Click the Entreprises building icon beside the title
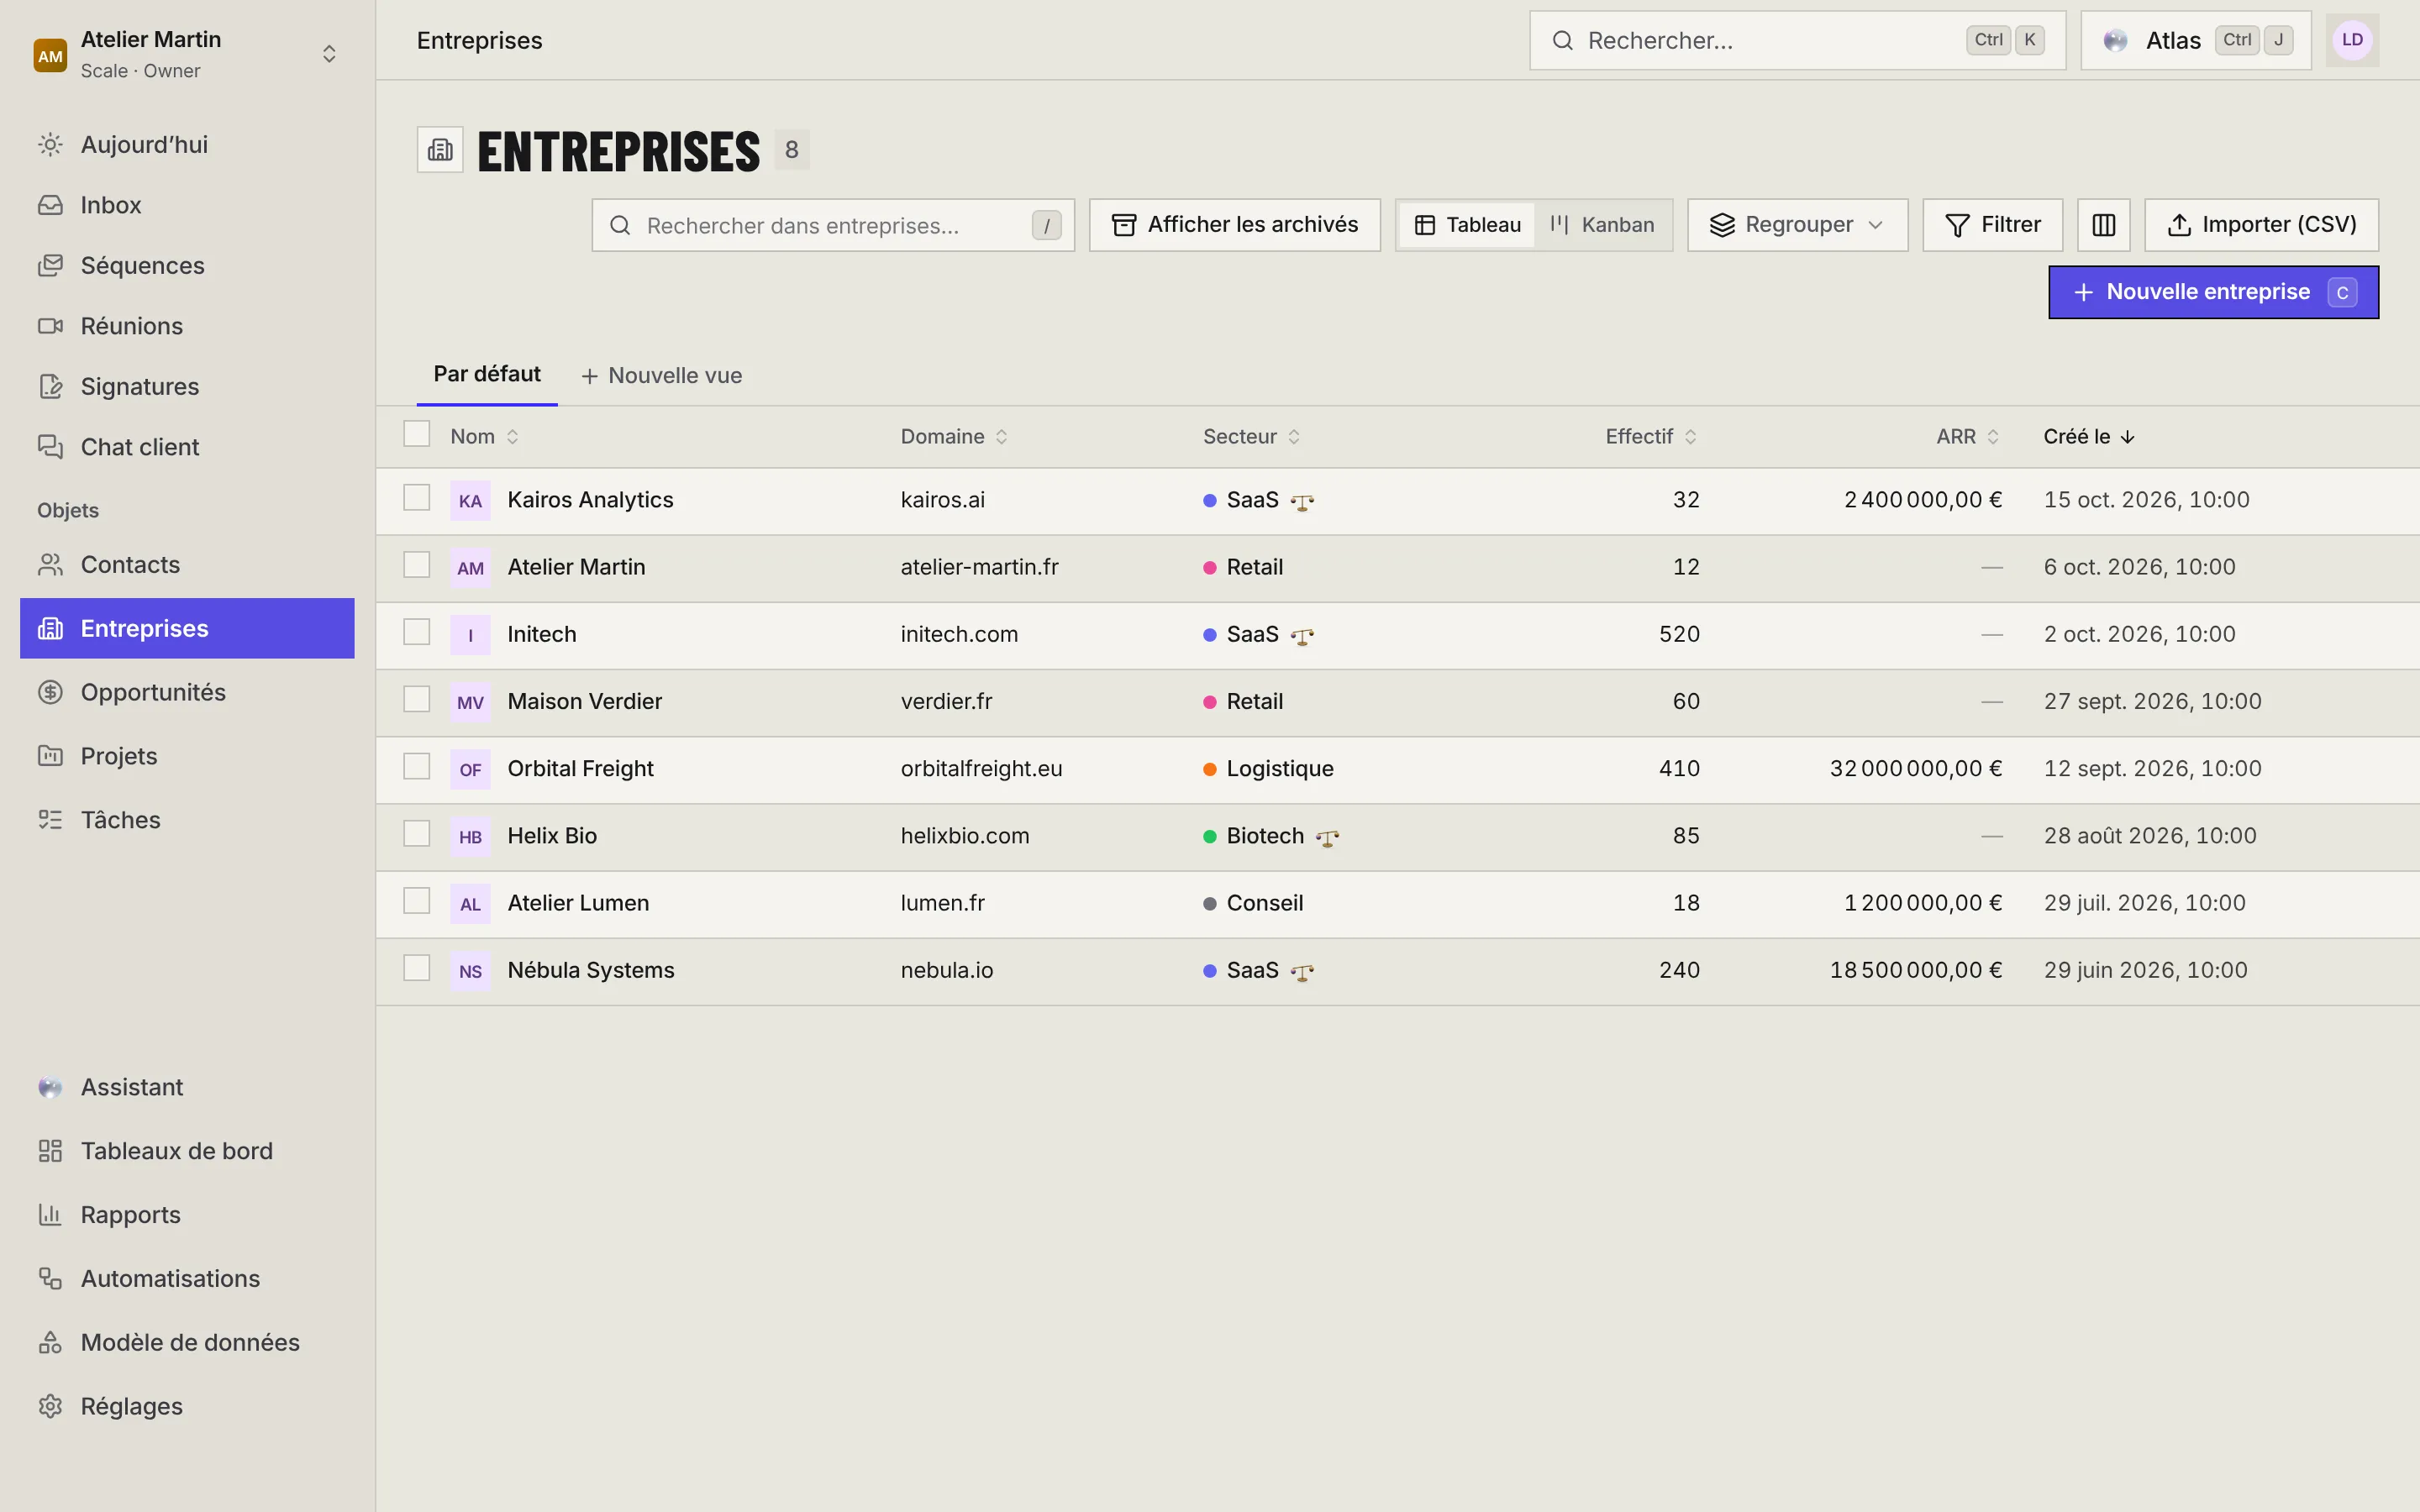Viewport: 2420px width, 1512px height. pyautogui.click(x=440, y=150)
